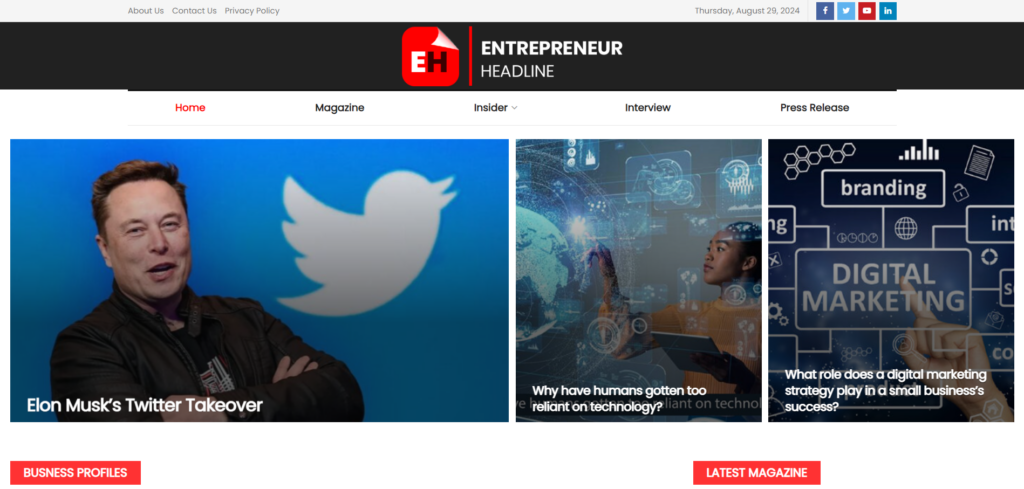1024x489 pixels.
Task: Open the digital marketing strategy article headline
Action: coord(886,390)
